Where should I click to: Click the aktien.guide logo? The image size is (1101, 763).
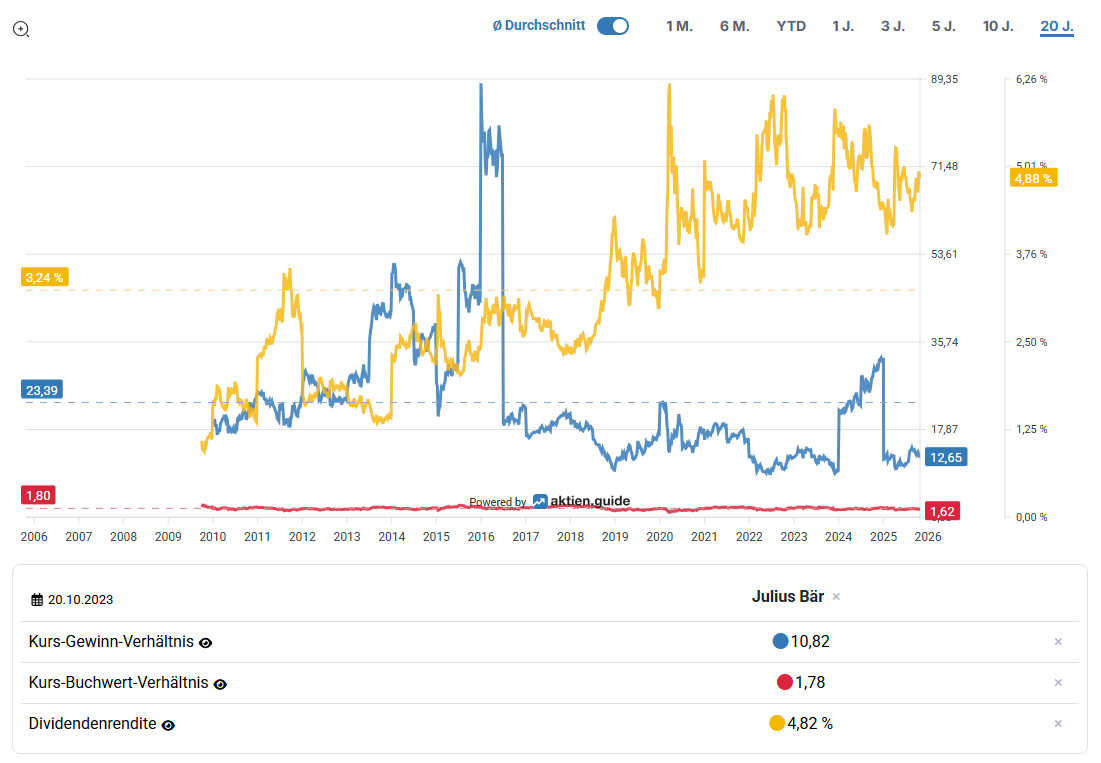[x=581, y=501]
